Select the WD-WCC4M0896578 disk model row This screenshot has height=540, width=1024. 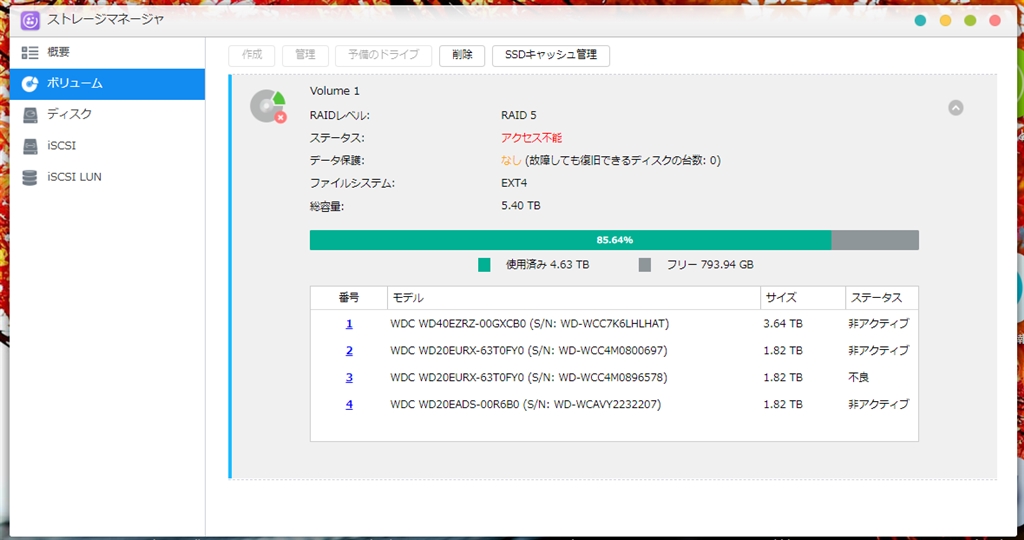(x=529, y=377)
